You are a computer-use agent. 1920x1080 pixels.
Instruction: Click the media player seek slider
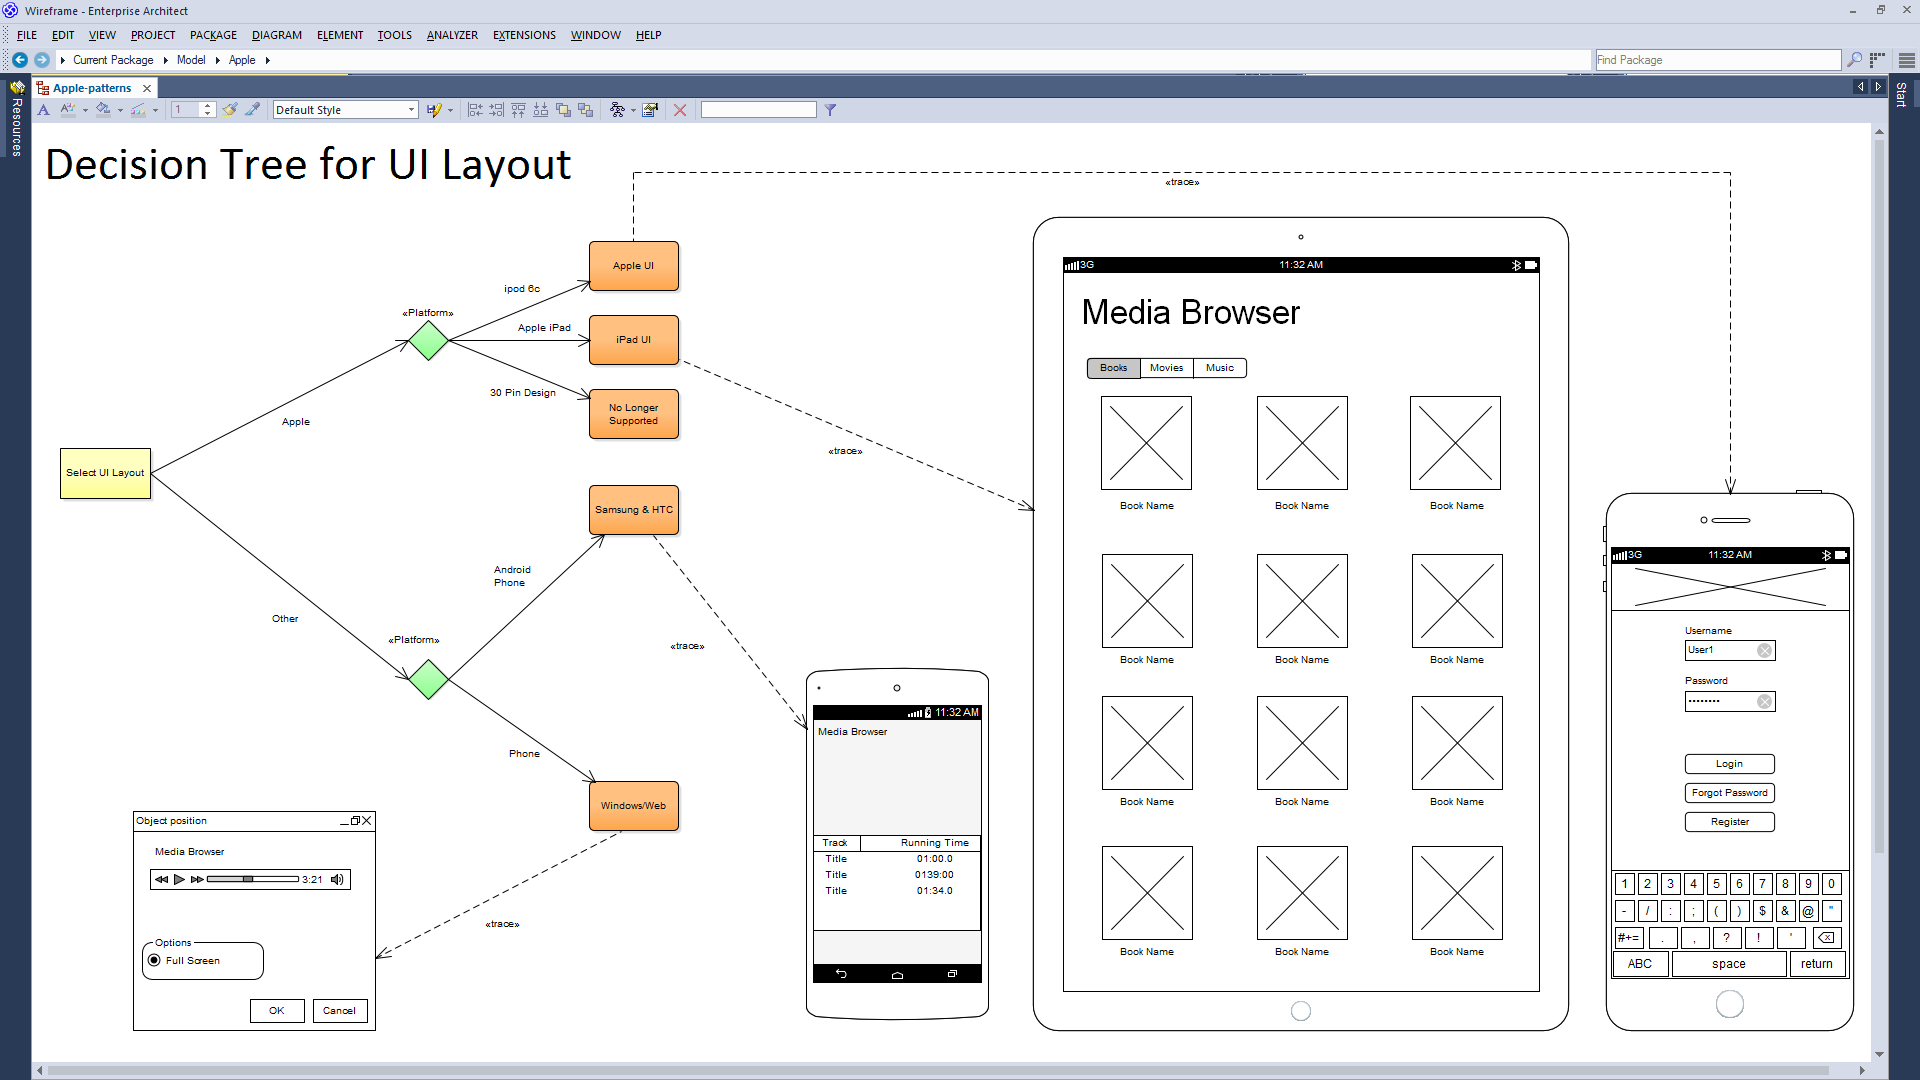click(252, 879)
